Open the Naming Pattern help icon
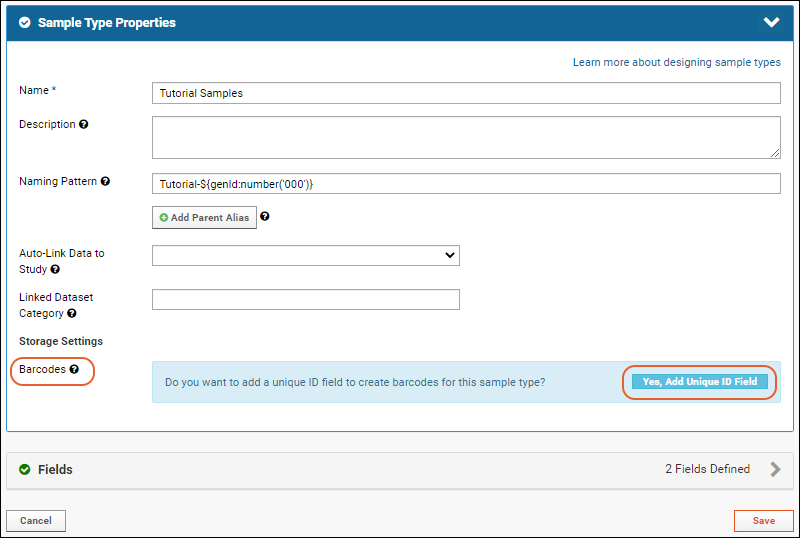The height and width of the screenshot is (538, 800). [105, 181]
